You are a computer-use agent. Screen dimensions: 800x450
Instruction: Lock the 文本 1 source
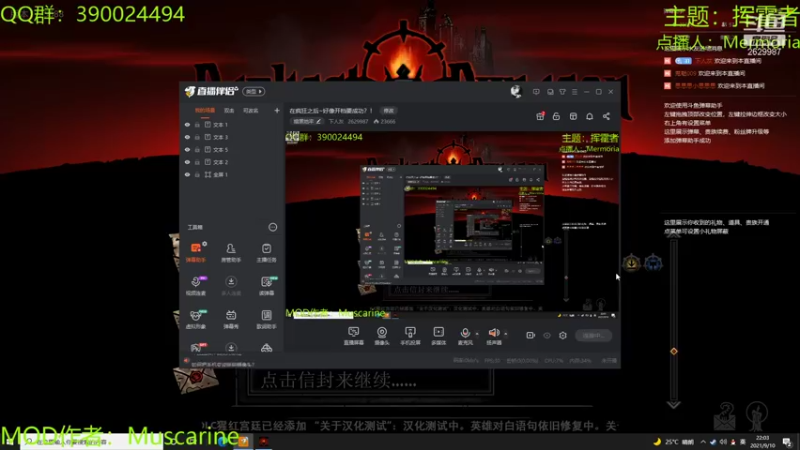tap(197, 124)
